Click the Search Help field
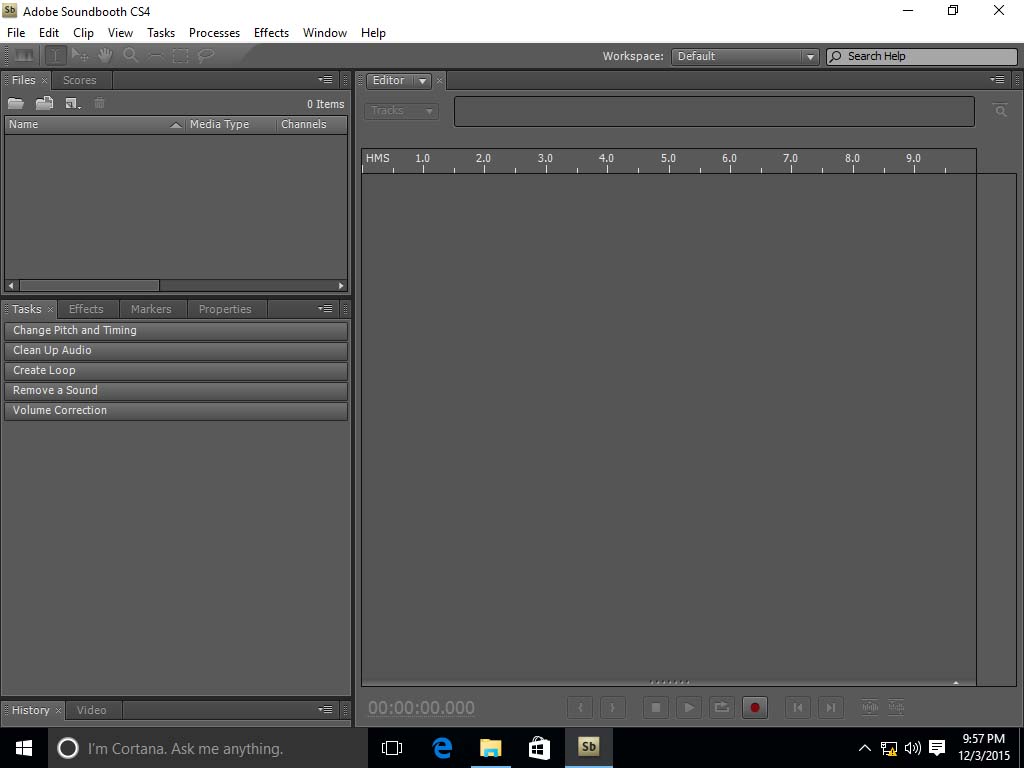 coord(921,56)
